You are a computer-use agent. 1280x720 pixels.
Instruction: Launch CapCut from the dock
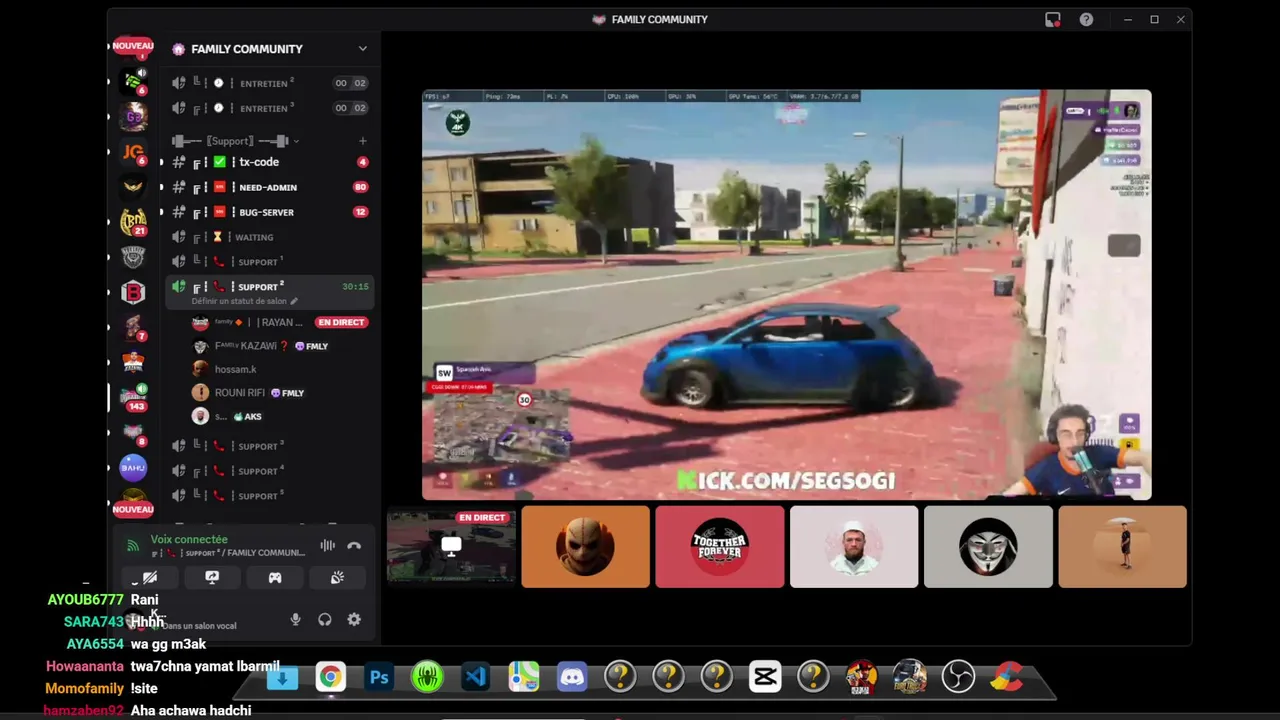(765, 678)
